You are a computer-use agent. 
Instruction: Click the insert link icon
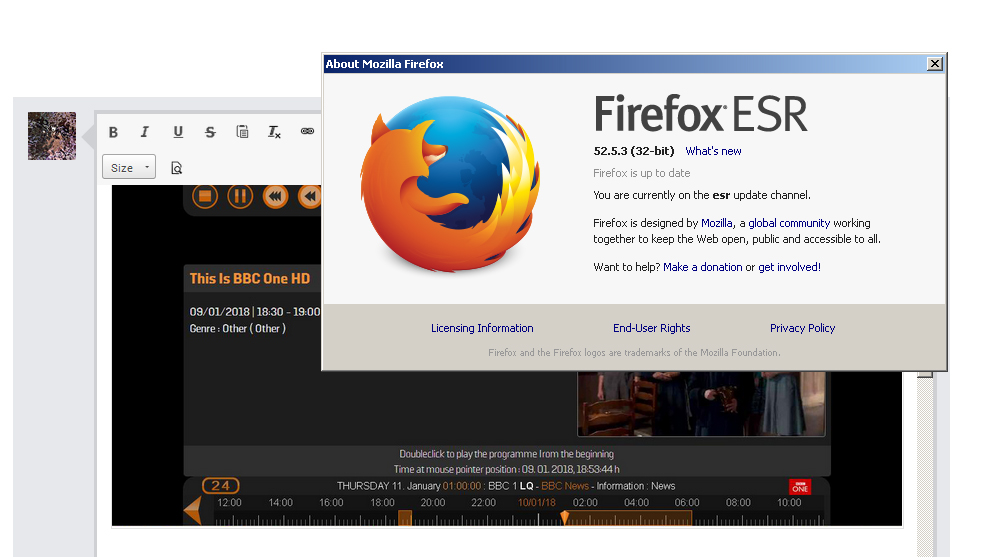click(307, 132)
